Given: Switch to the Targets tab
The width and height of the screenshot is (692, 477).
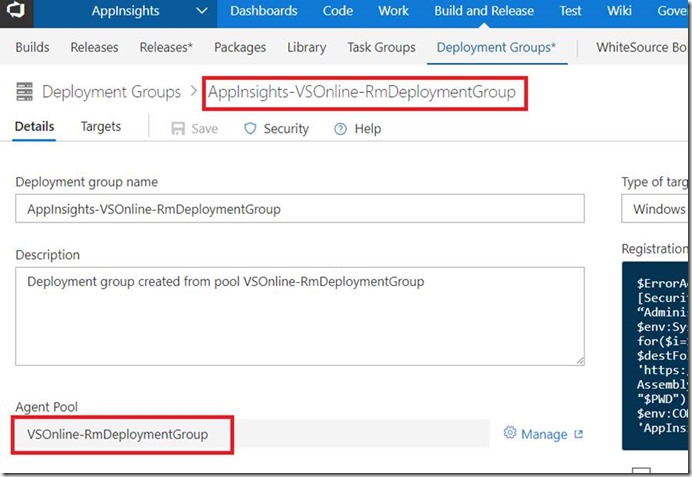Looking at the screenshot, I should (x=101, y=127).
